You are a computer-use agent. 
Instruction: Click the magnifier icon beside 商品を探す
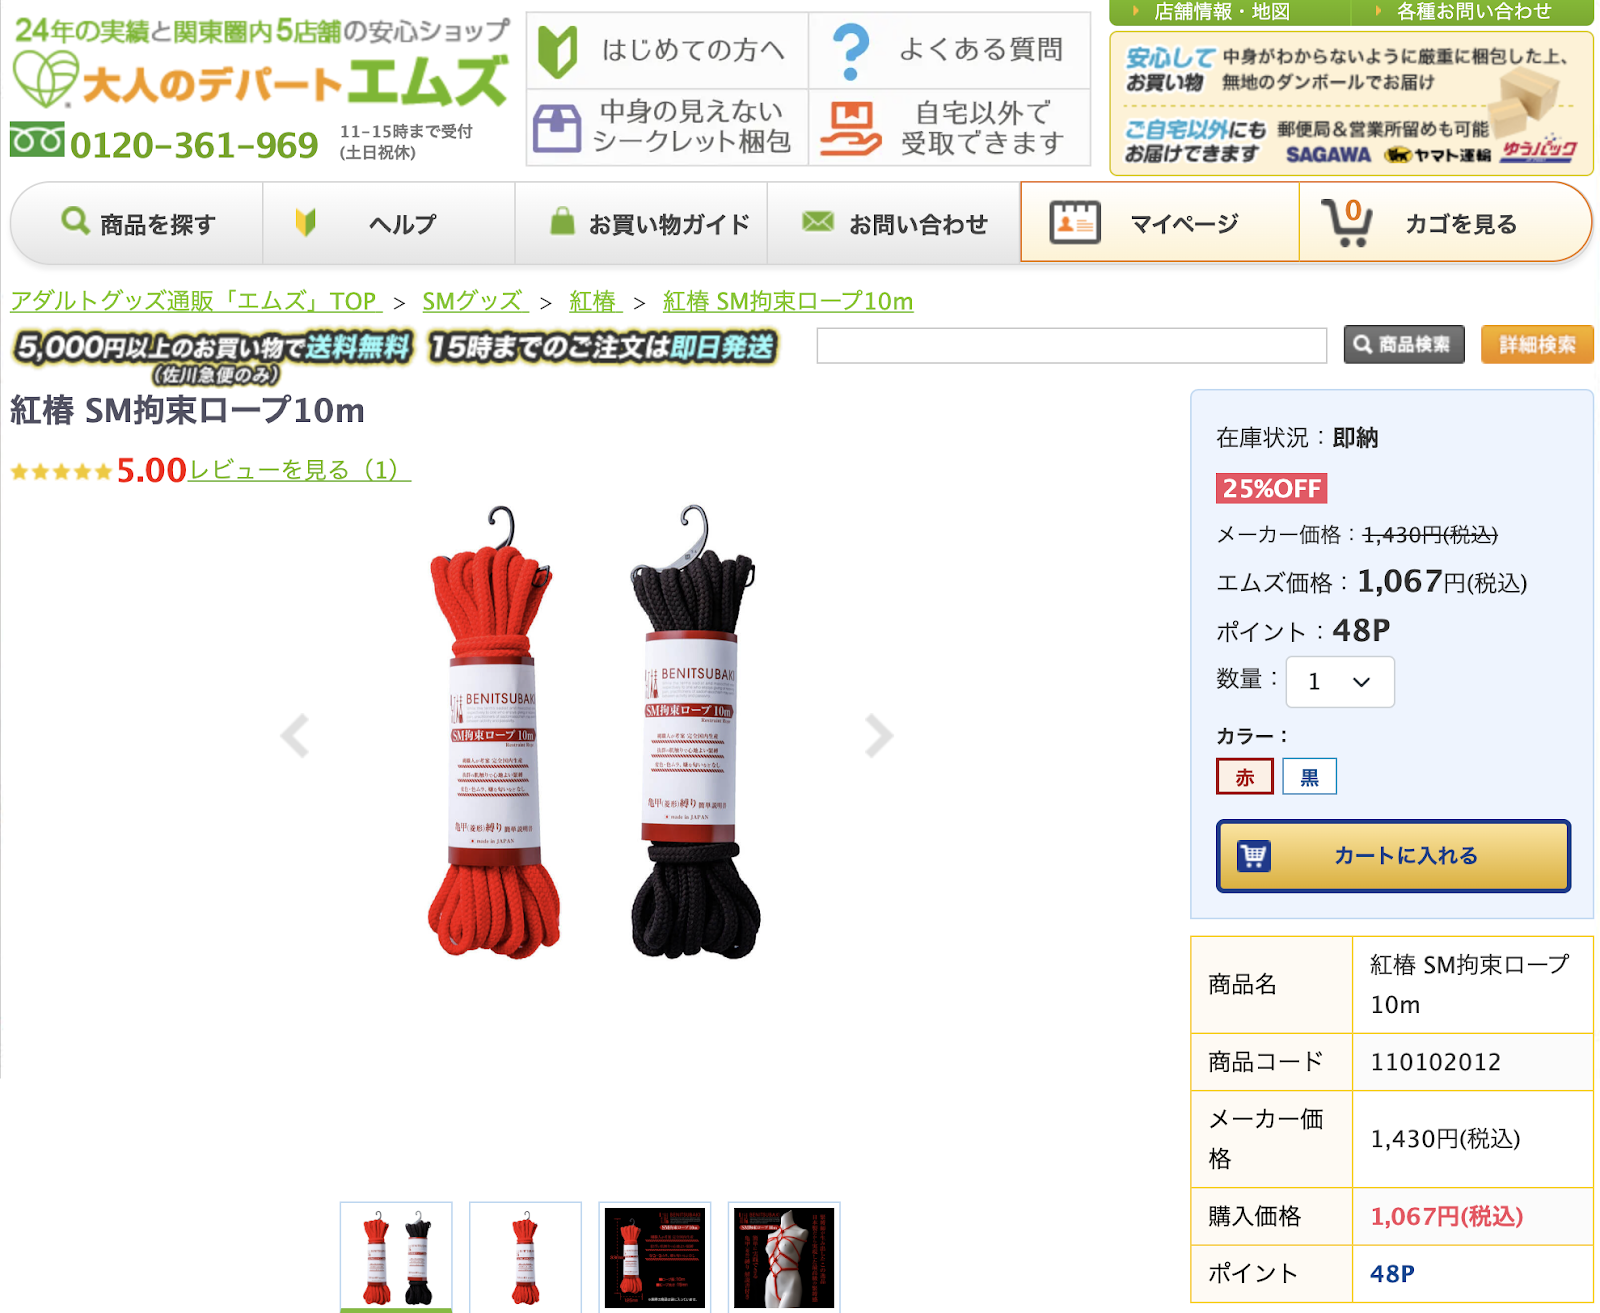pos(75,220)
